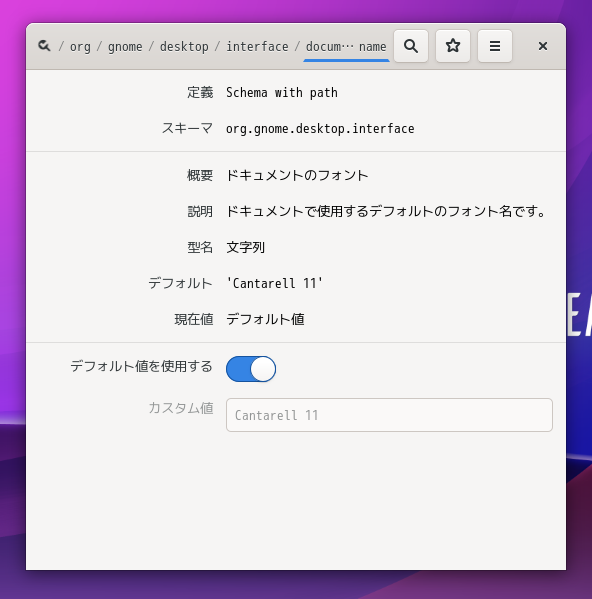Screen dimensions: 592x599
Task: Click the カスタム値 text field
Action: pyautogui.click(x=389, y=415)
